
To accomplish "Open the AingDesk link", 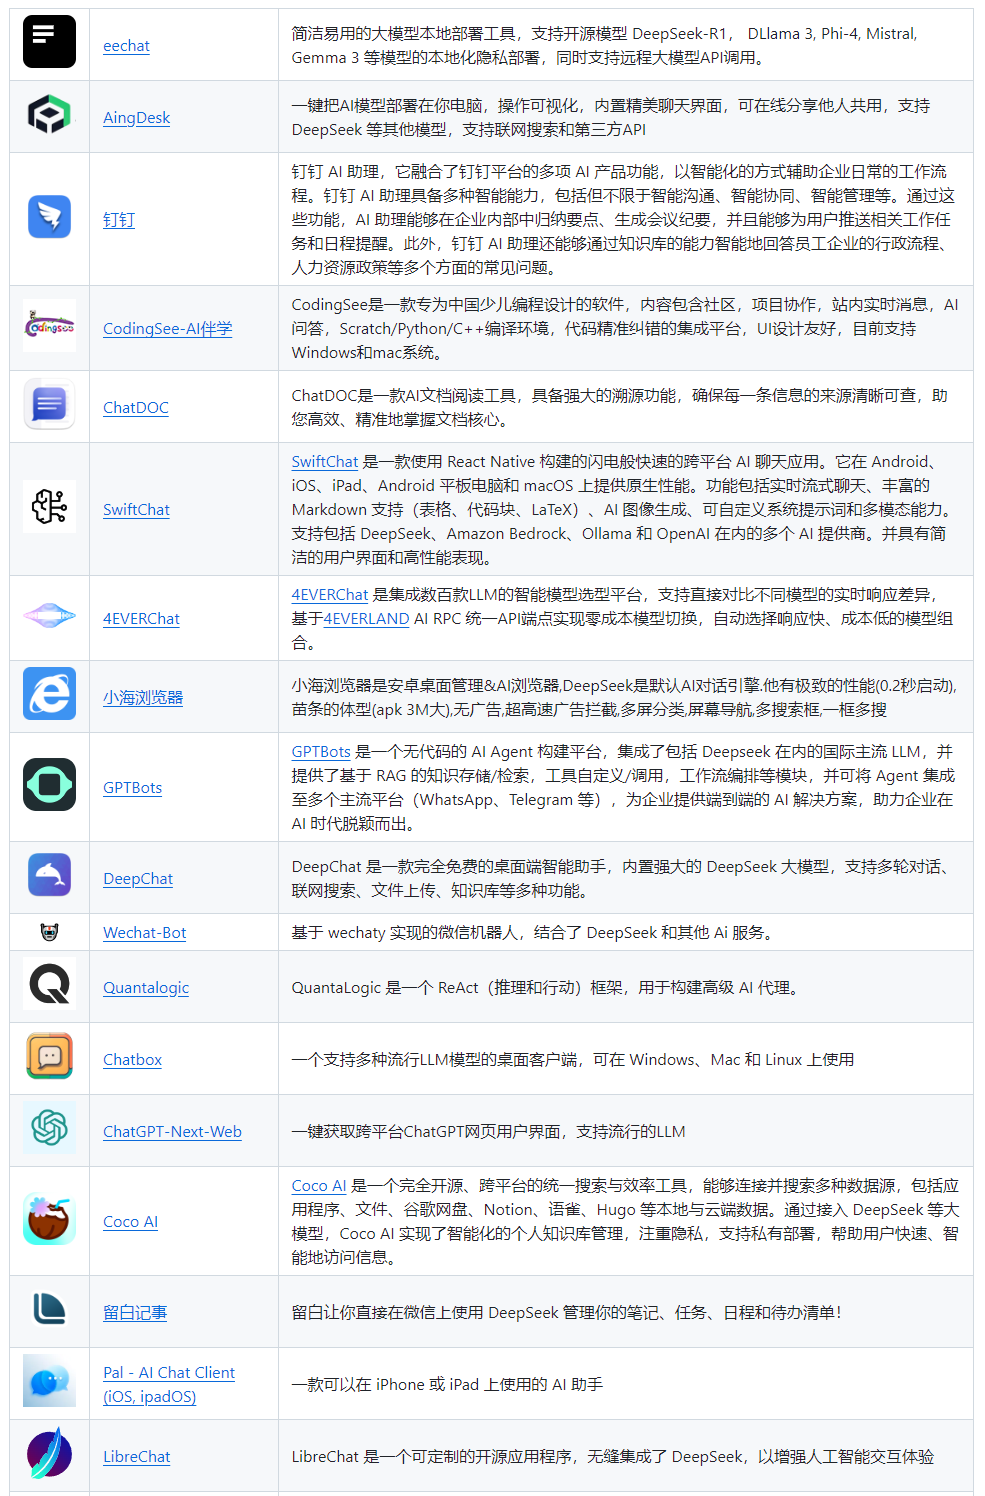I will coord(137,118).
